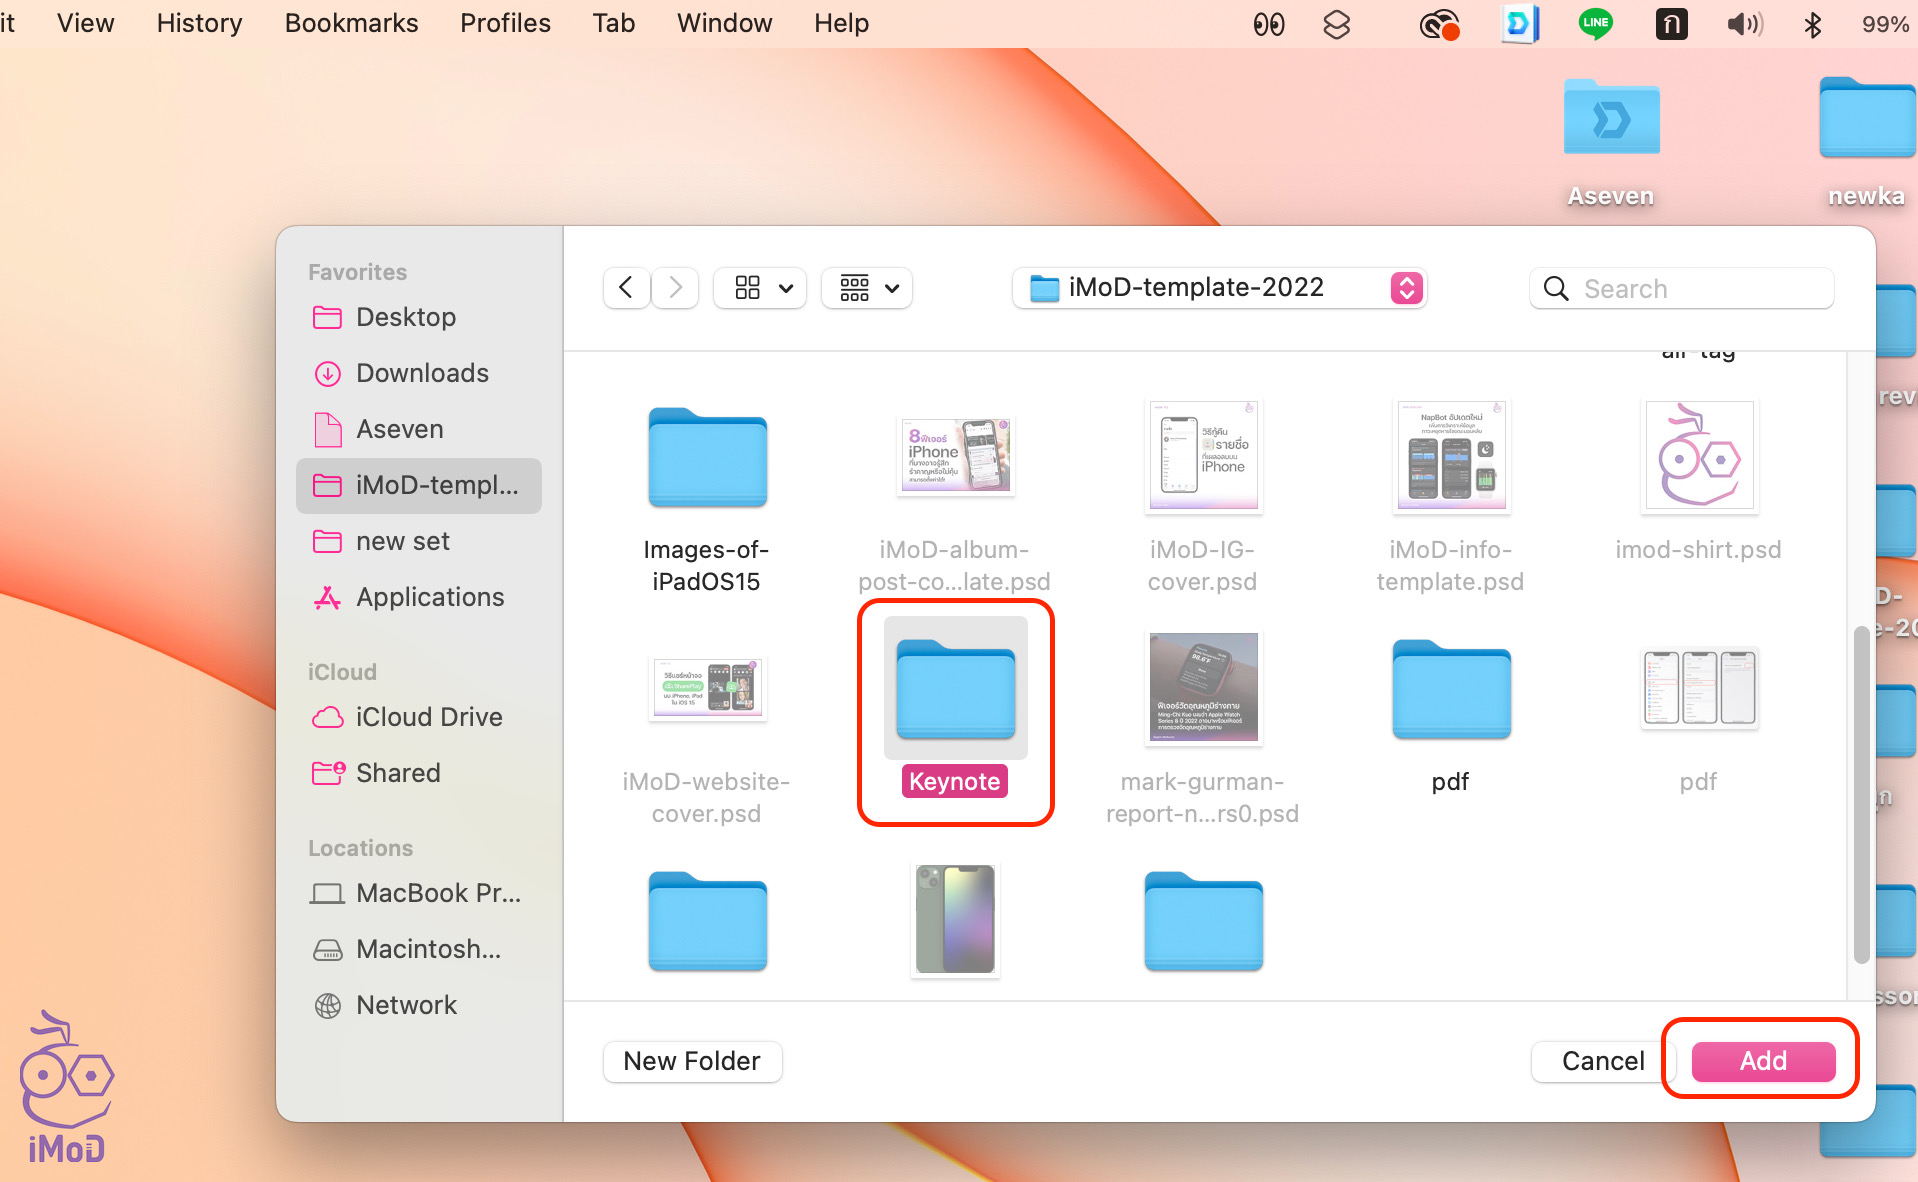The width and height of the screenshot is (1918, 1182).
Task: Open the group-by view dropdown
Action: 868,288
